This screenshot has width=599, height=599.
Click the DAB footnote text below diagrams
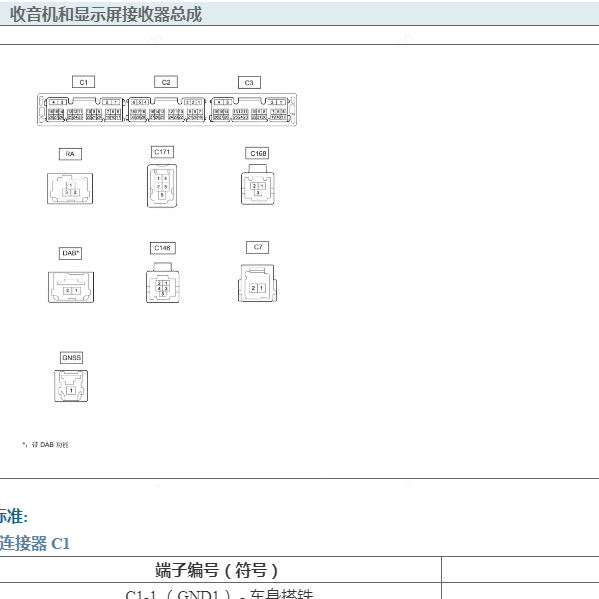tap(46, 445)
